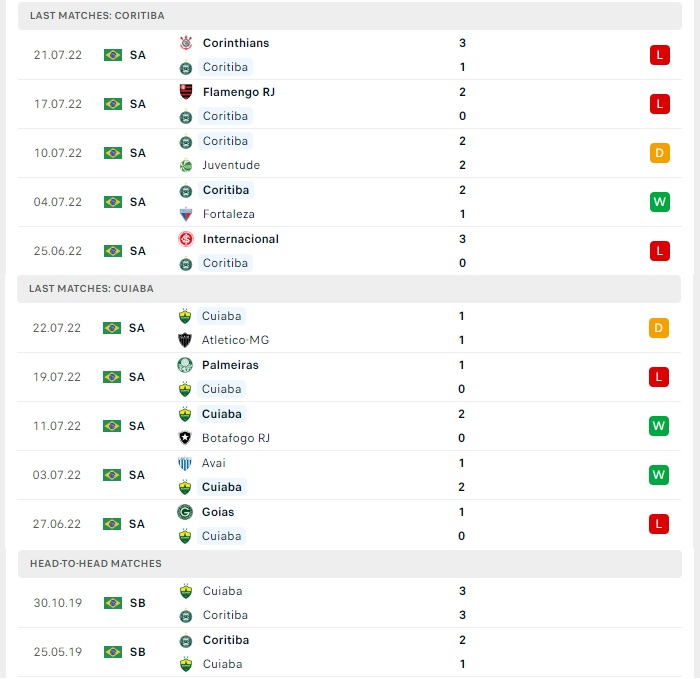Click the Corinthians club crest icon
Viewport: 700px width, 679px height.
pyautogui.click(x=186, y=43)
